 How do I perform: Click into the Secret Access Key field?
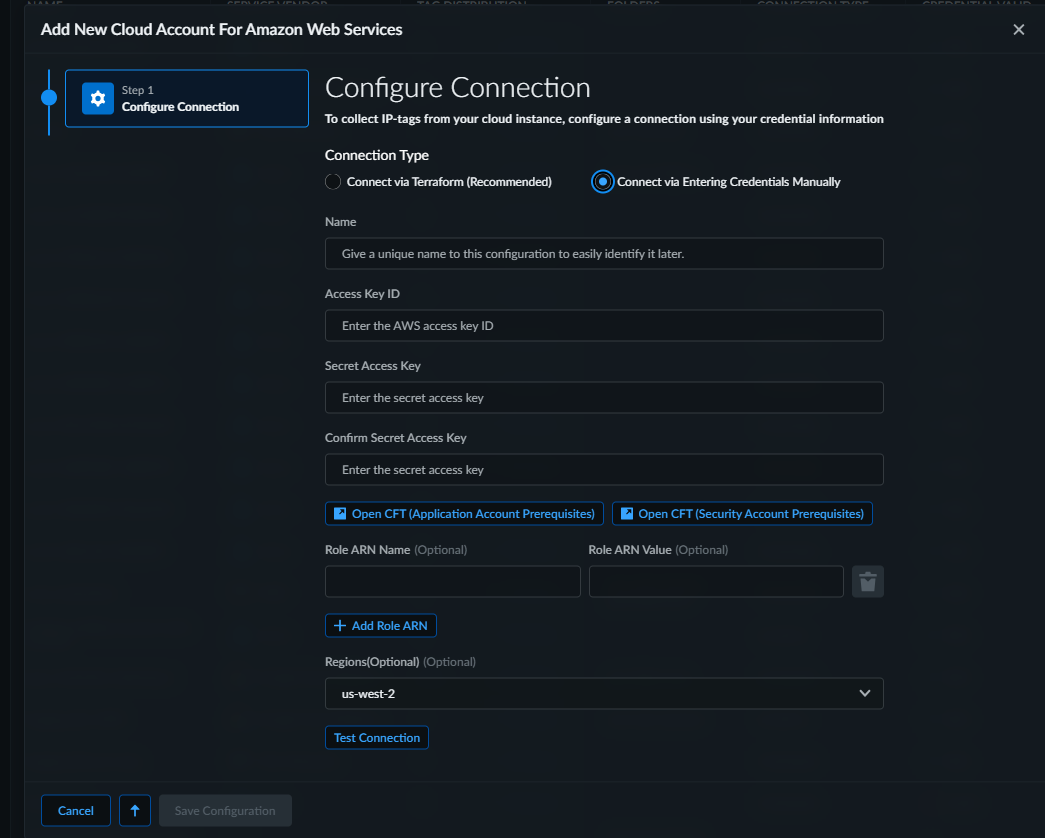pyautogui.click(x=604, y=398)
